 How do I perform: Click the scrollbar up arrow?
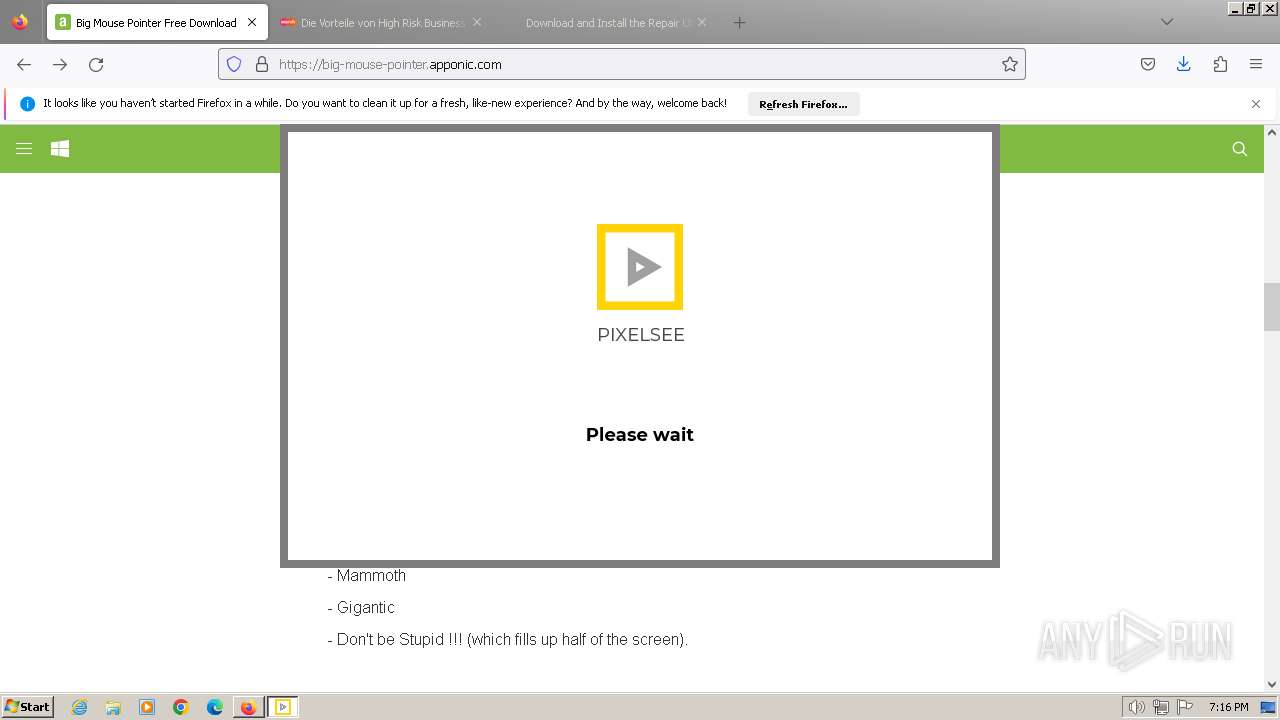click(x=1272, y=132)
